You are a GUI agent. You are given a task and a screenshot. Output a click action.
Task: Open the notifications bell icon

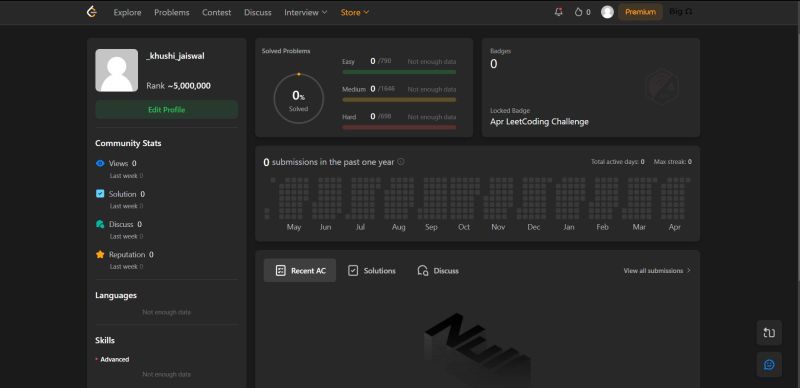pyautogui.click(x=558, y=12)
